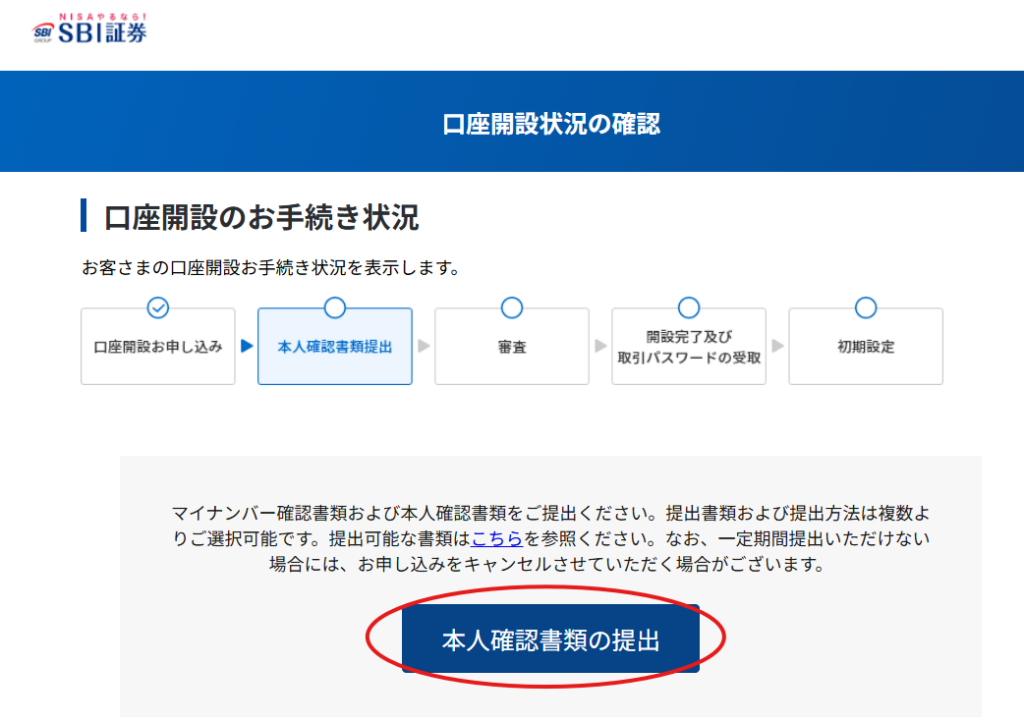Select the 口座開設お申し込み step box

pos(158,348)
